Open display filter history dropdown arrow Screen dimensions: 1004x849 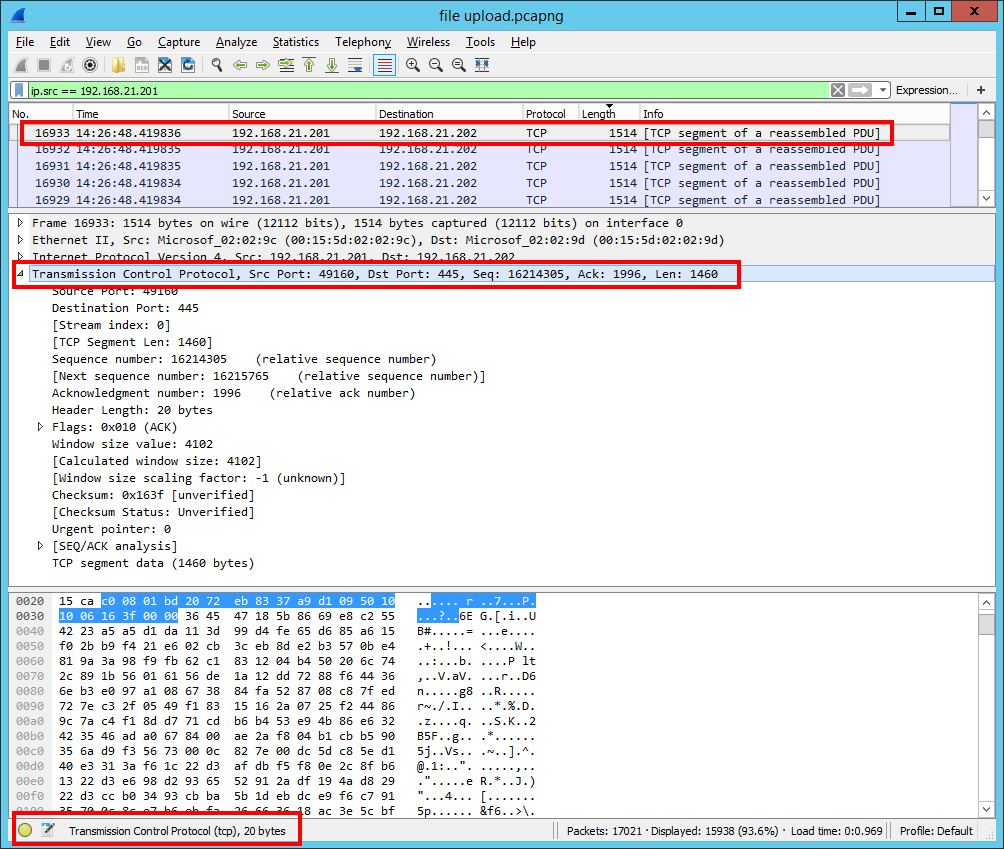883,90
